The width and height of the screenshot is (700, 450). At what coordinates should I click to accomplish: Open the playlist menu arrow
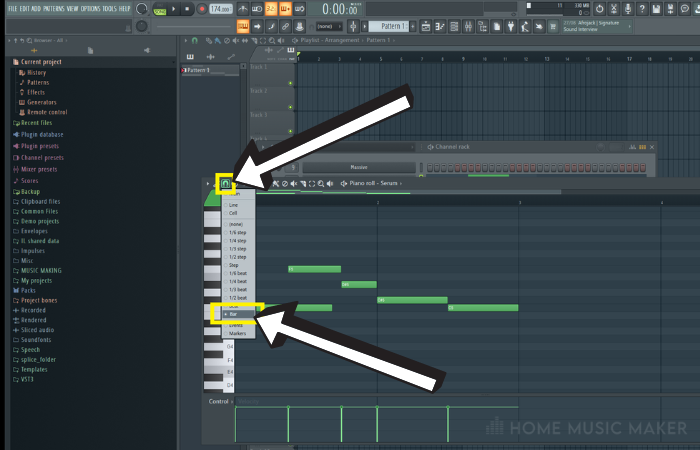186,40
